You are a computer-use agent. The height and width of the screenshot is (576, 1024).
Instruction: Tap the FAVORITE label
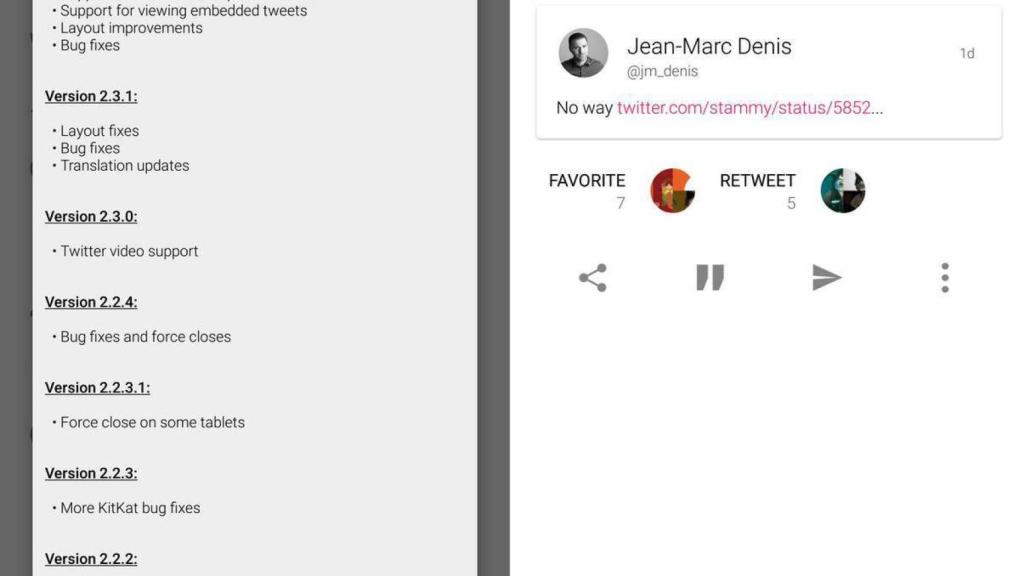click(586, 180)
